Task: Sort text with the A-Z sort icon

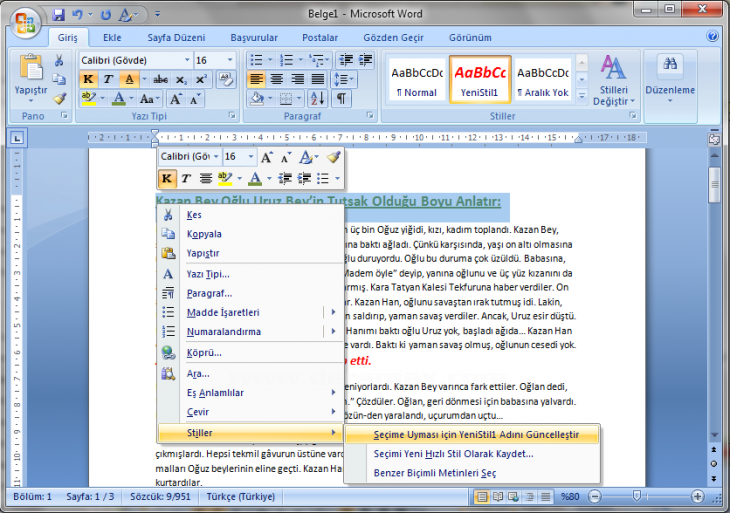Action: click(x=318, y=99)
